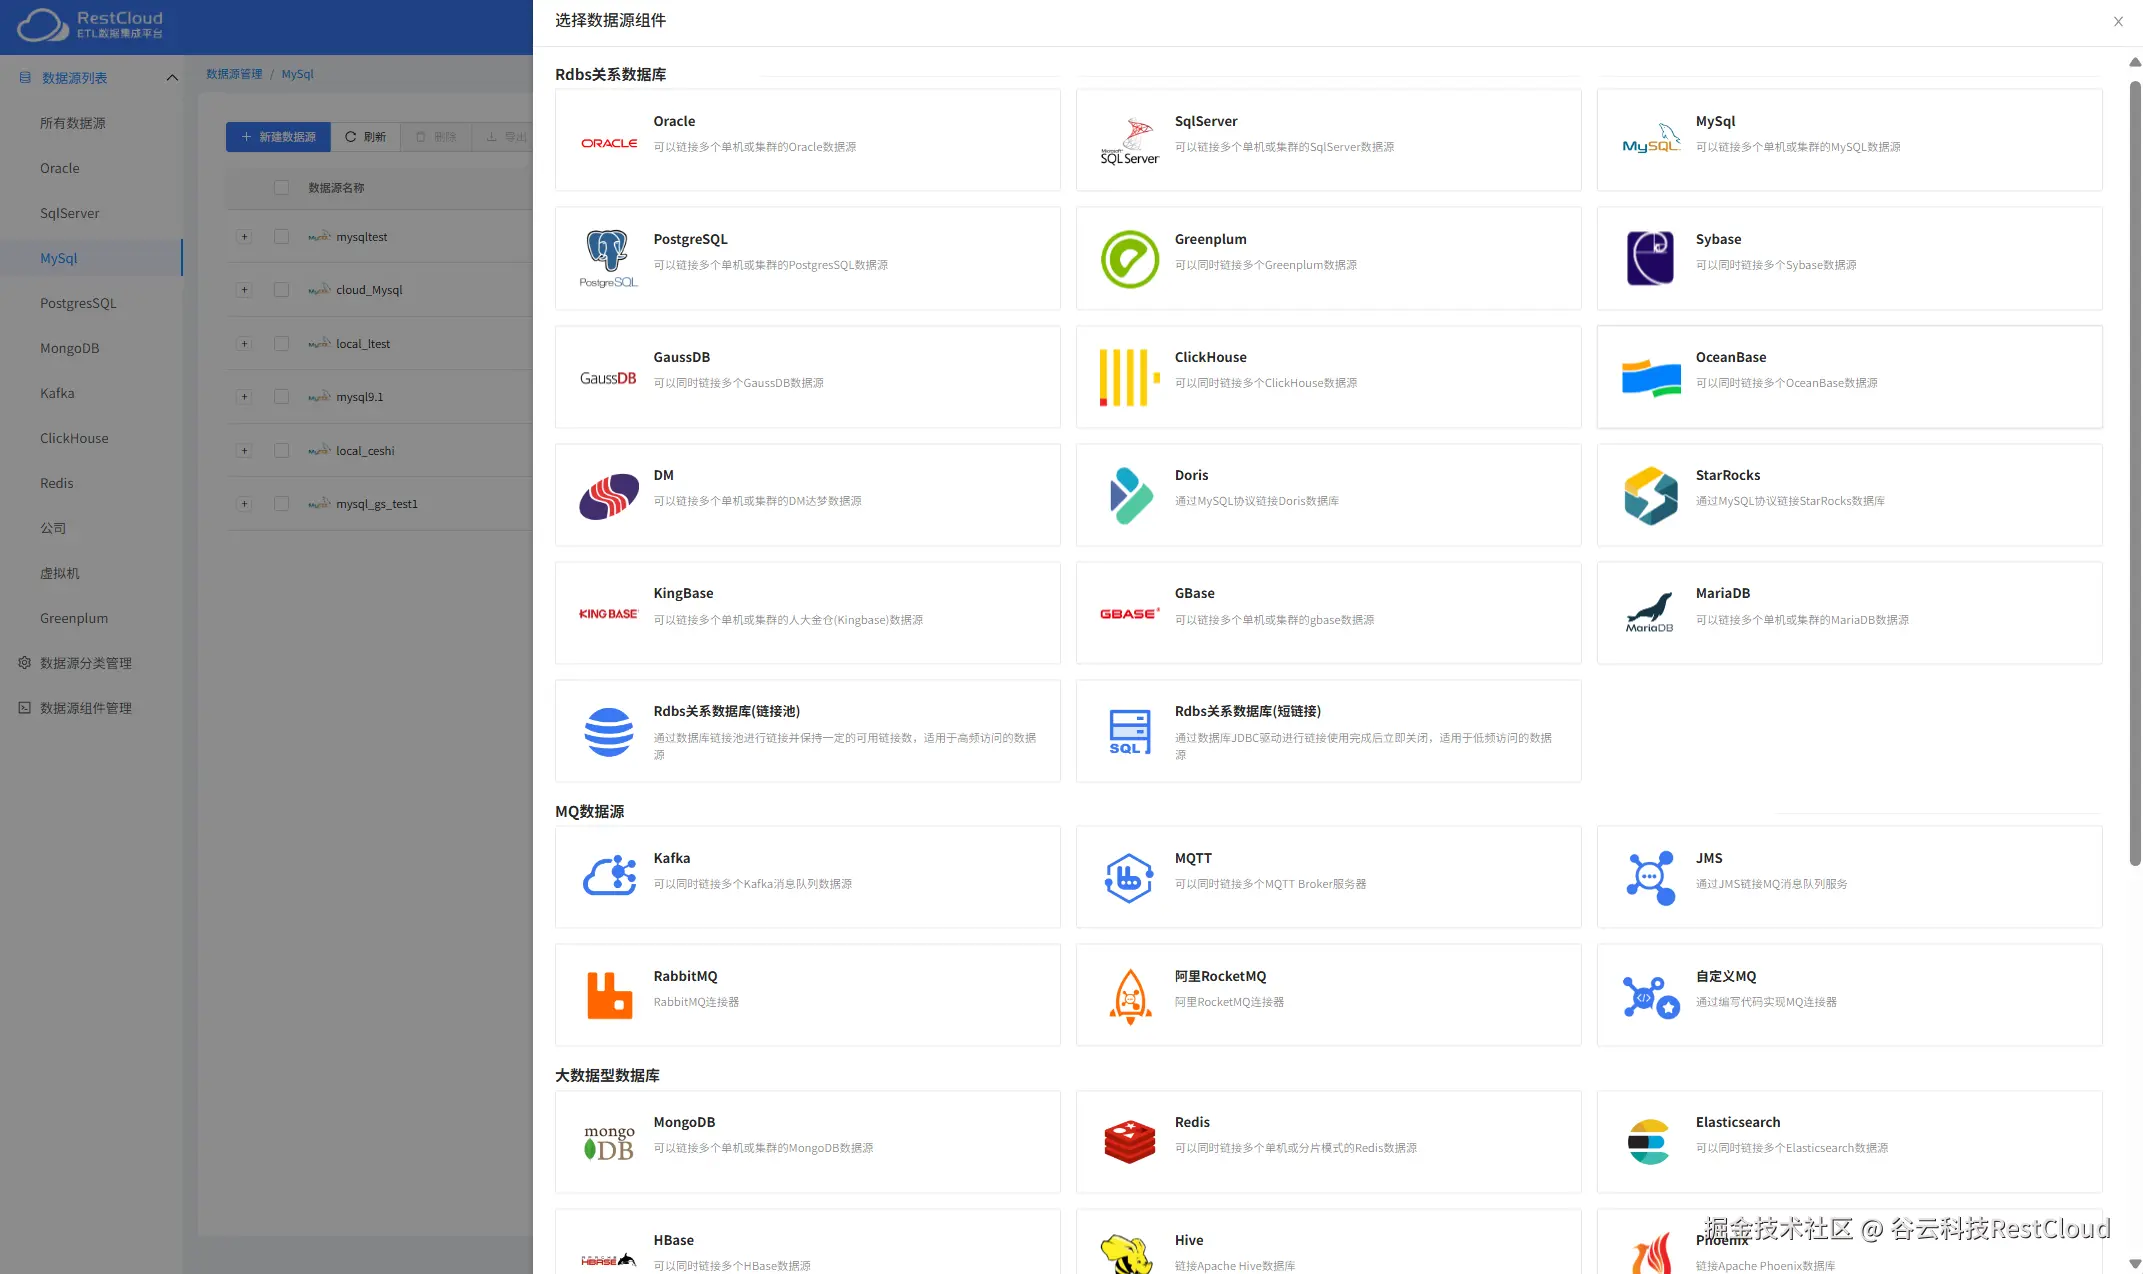
Task: Select the Redis red cube icon
Action: click(x=1130, y=1141)
